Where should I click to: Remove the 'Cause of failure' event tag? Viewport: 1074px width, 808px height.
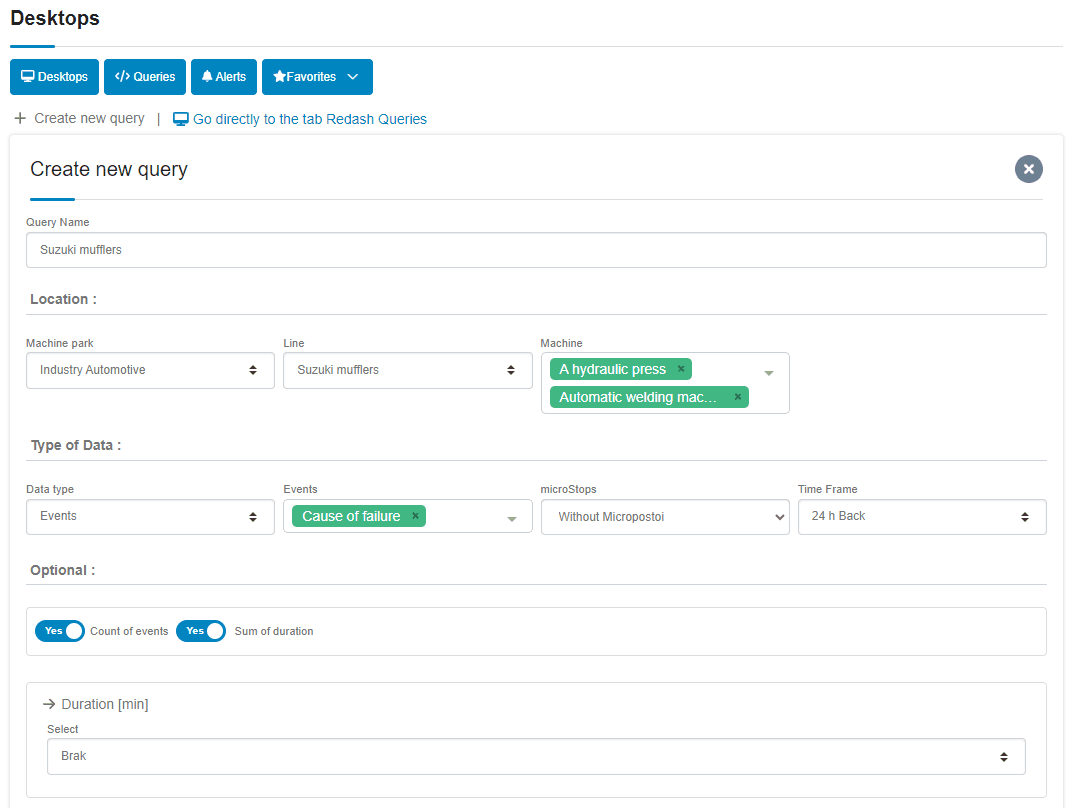coord(415,516)
